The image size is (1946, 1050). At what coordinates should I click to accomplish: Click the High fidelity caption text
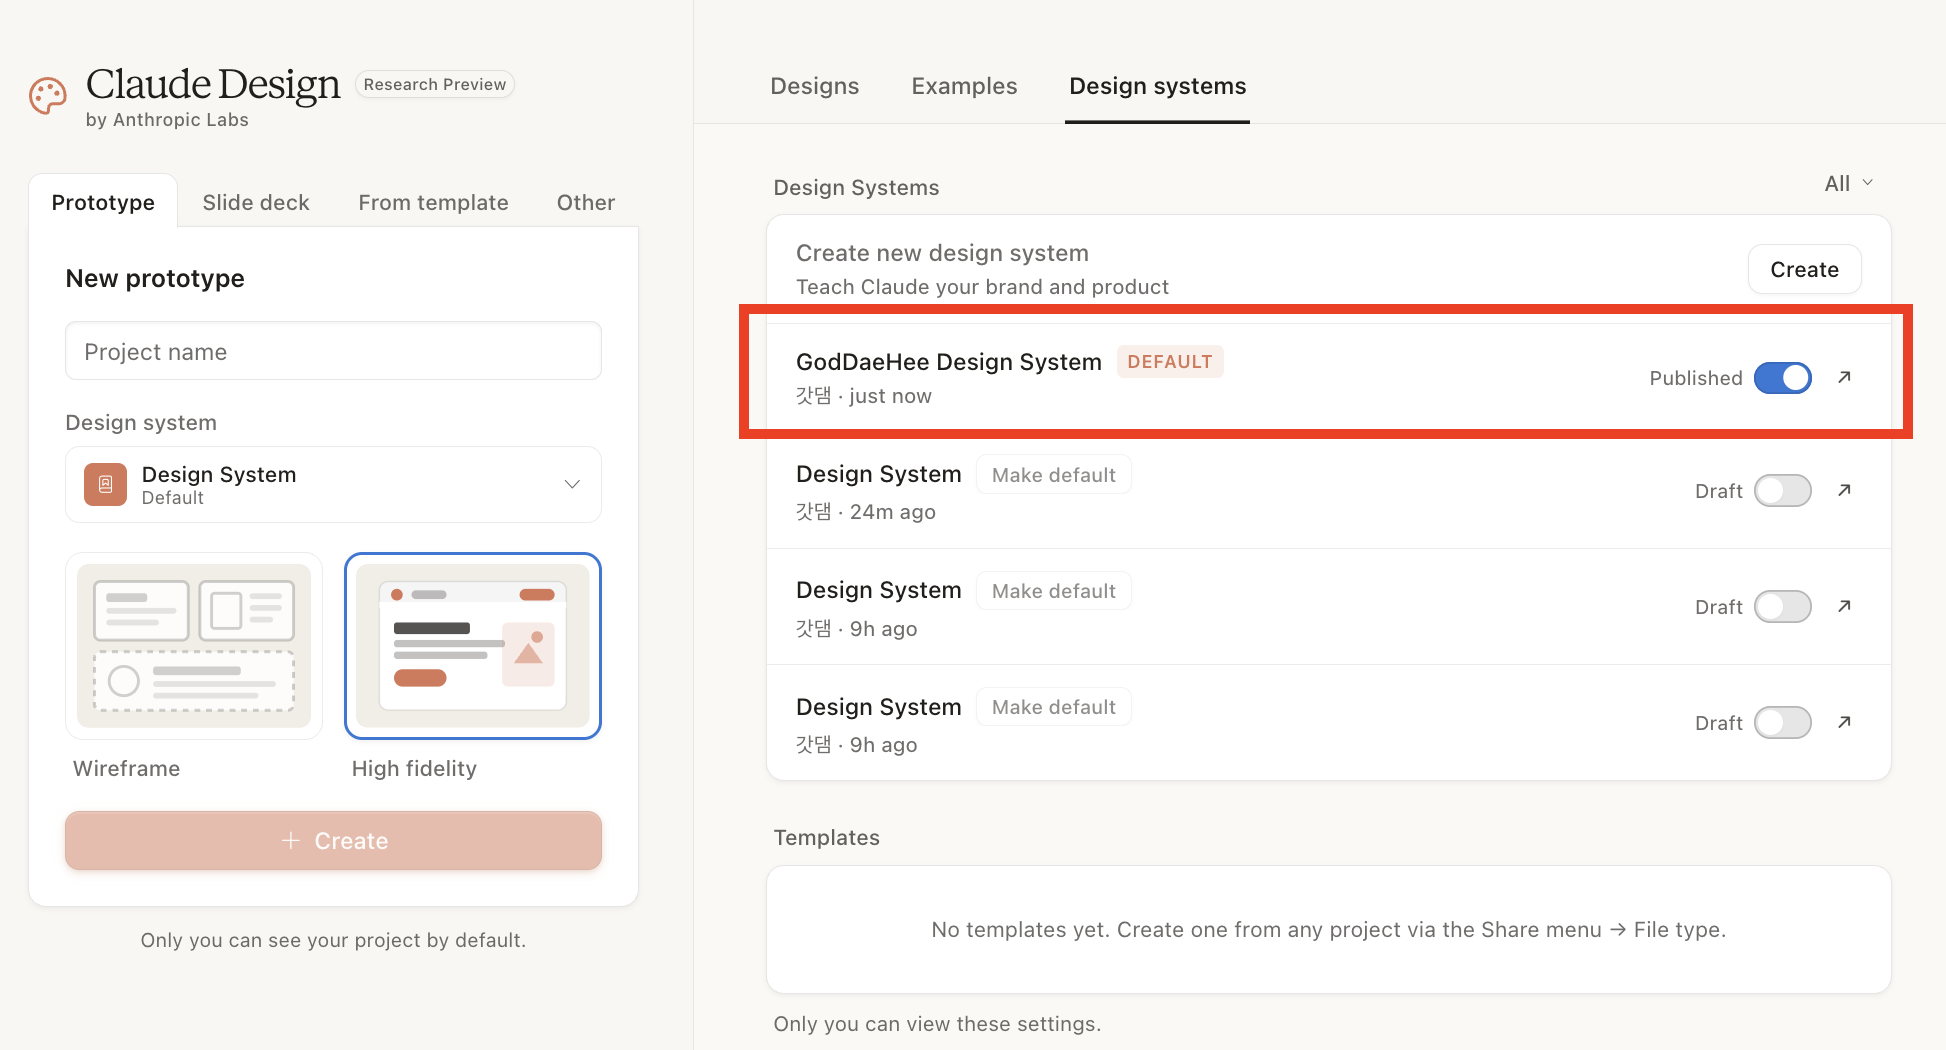point(414,768)
